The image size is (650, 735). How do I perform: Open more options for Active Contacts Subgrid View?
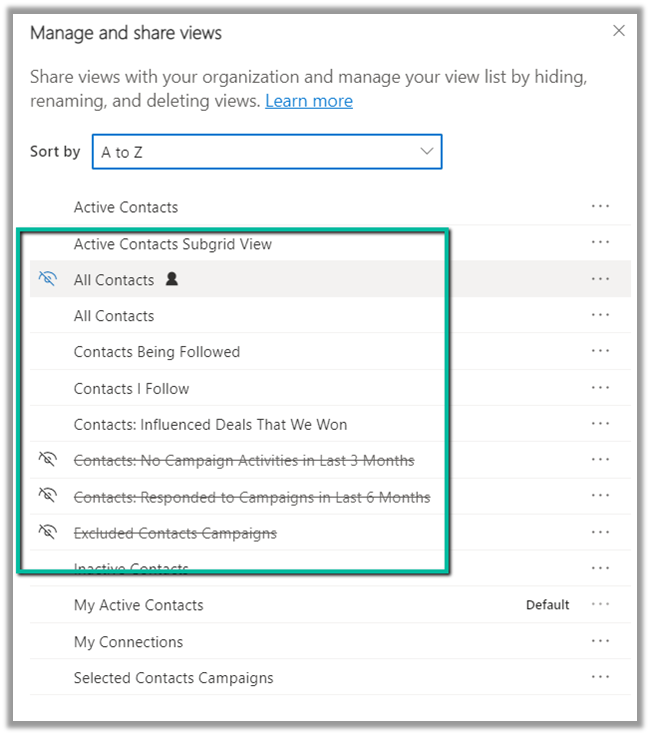(600, 242)
